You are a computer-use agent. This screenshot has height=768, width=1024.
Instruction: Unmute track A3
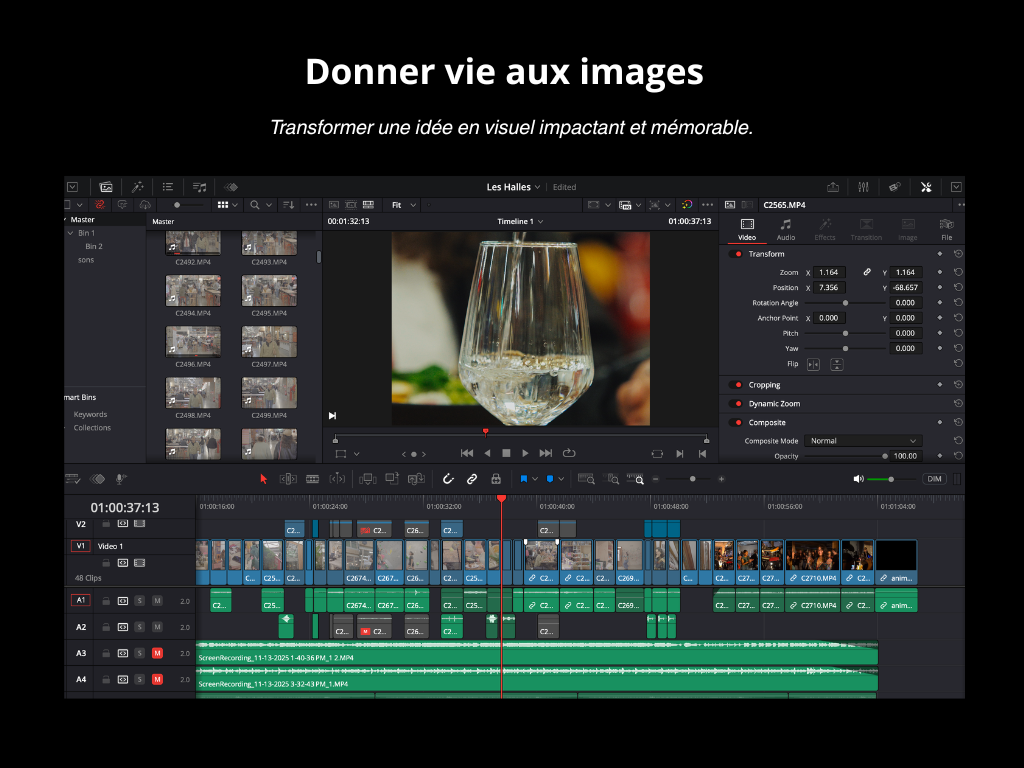point(157,653)
